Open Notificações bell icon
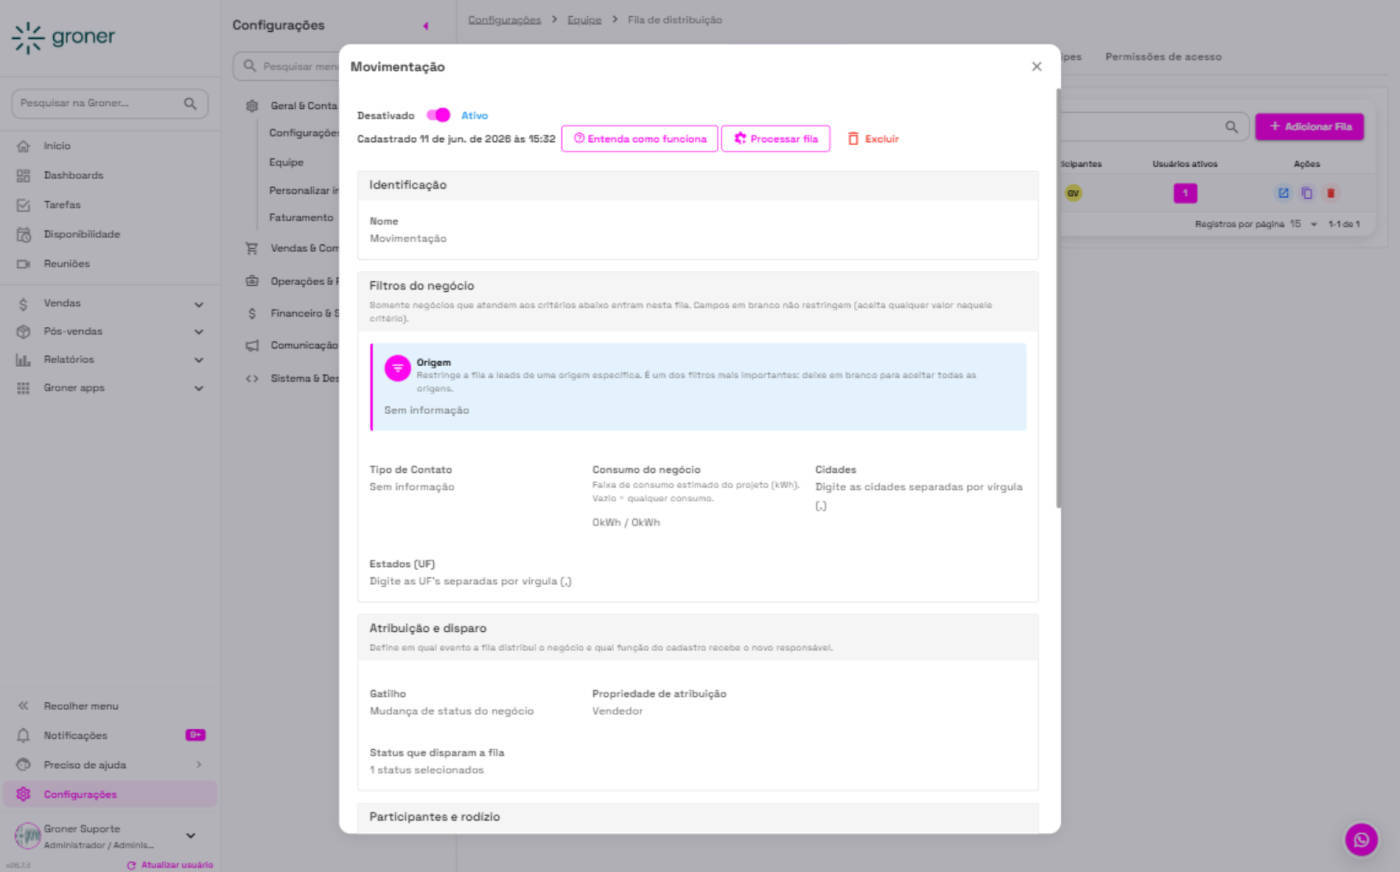Viewport: 1400px width, 872px height. [x=23, y=735]
